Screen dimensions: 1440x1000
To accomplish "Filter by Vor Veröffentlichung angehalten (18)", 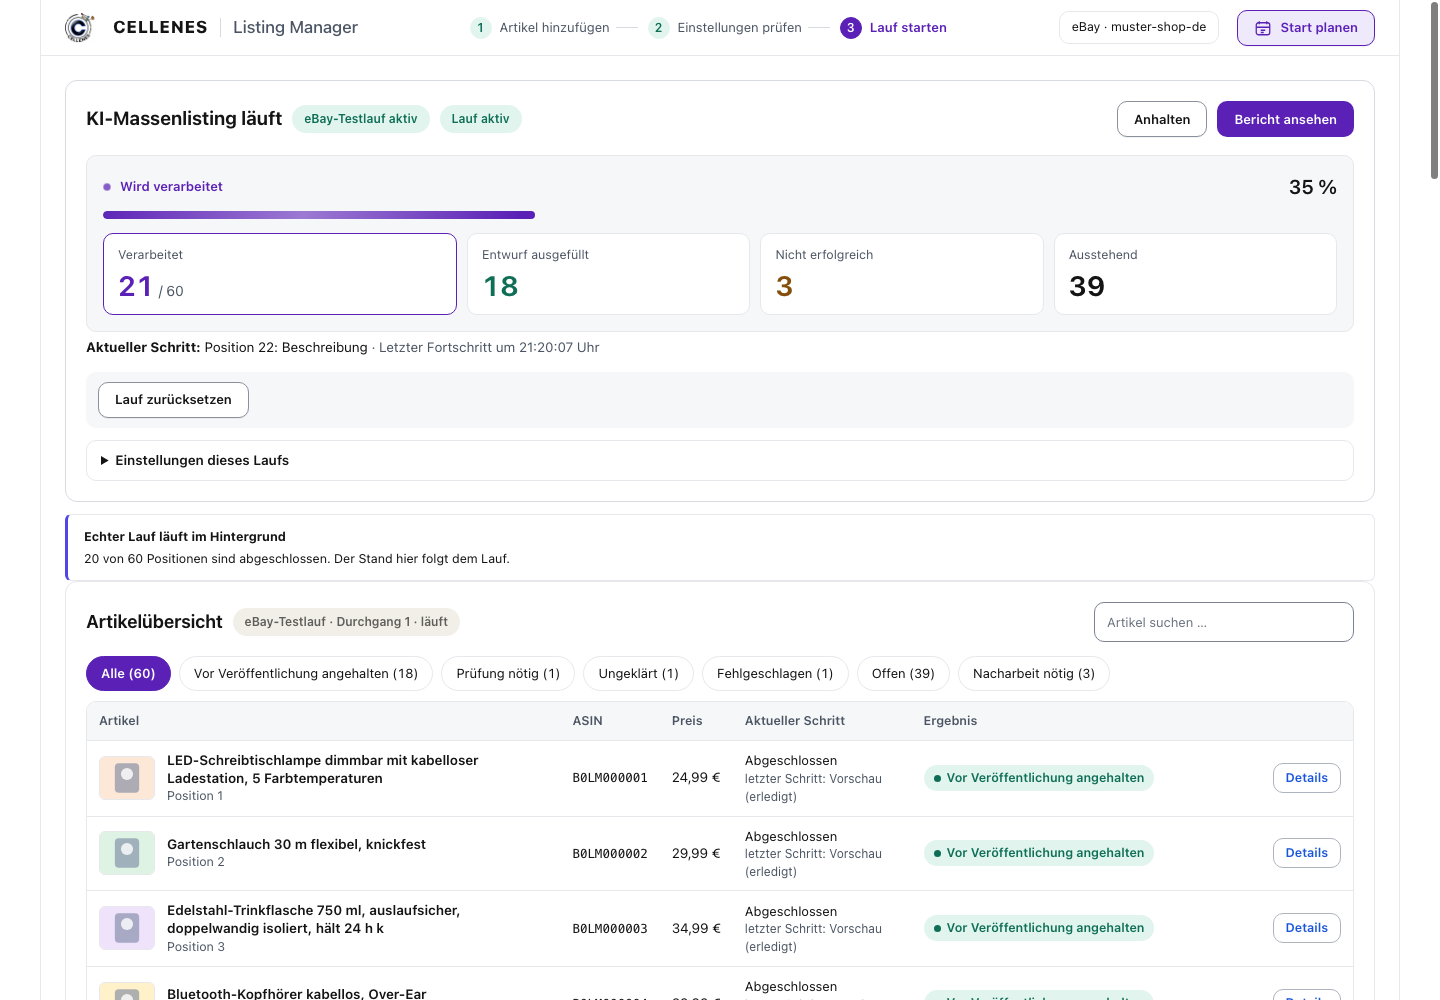I will pyautogui.click(x=306, y=673).
